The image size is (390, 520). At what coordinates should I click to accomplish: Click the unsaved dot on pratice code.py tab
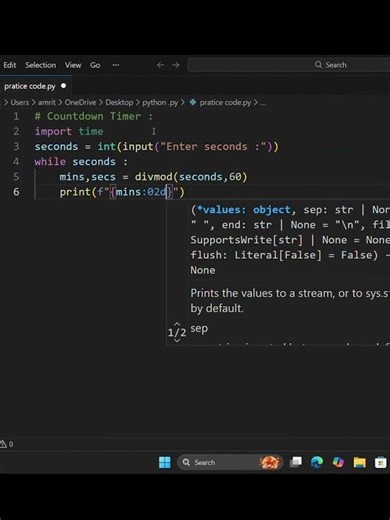63,86
